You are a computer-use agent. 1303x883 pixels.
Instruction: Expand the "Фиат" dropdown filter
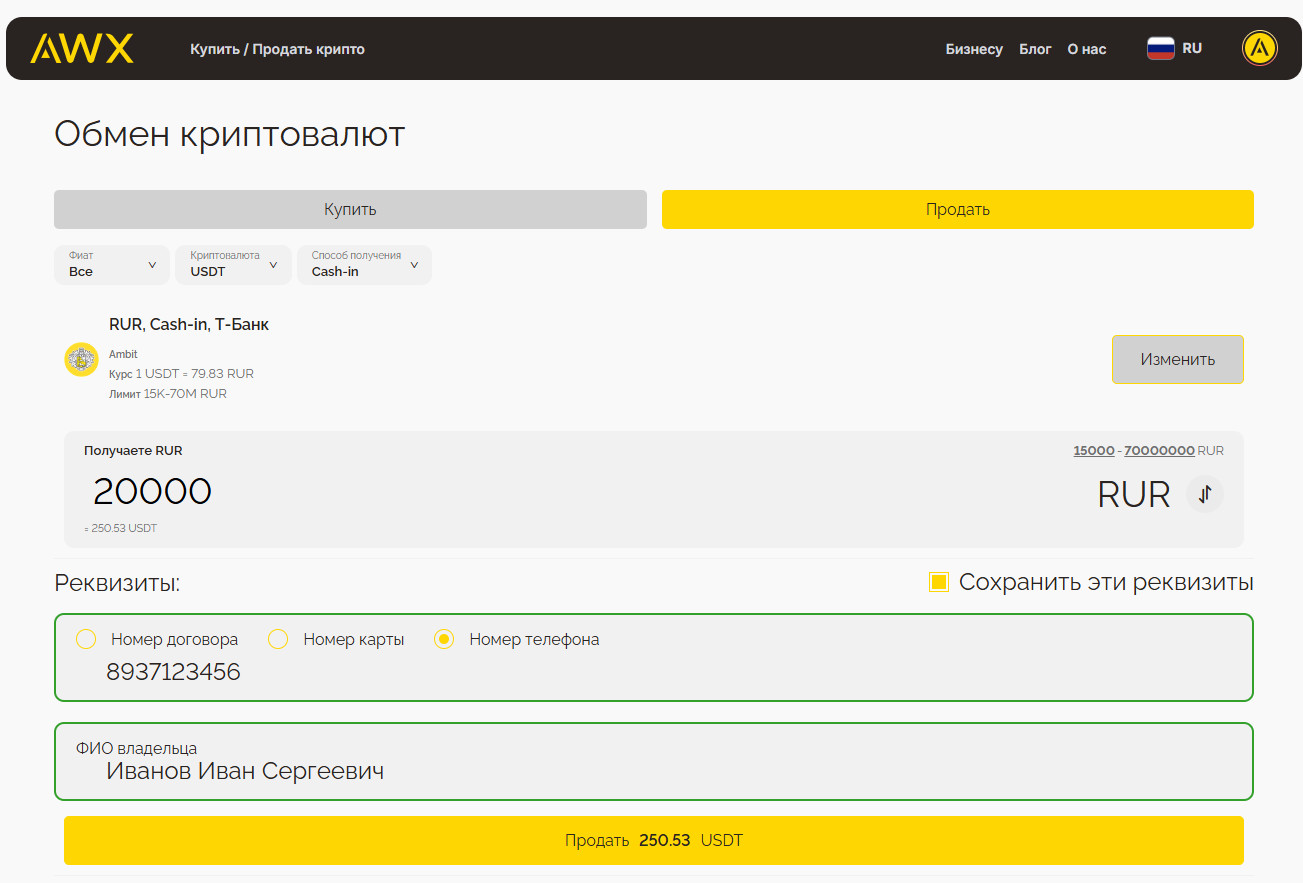click(x=112, y=265)
